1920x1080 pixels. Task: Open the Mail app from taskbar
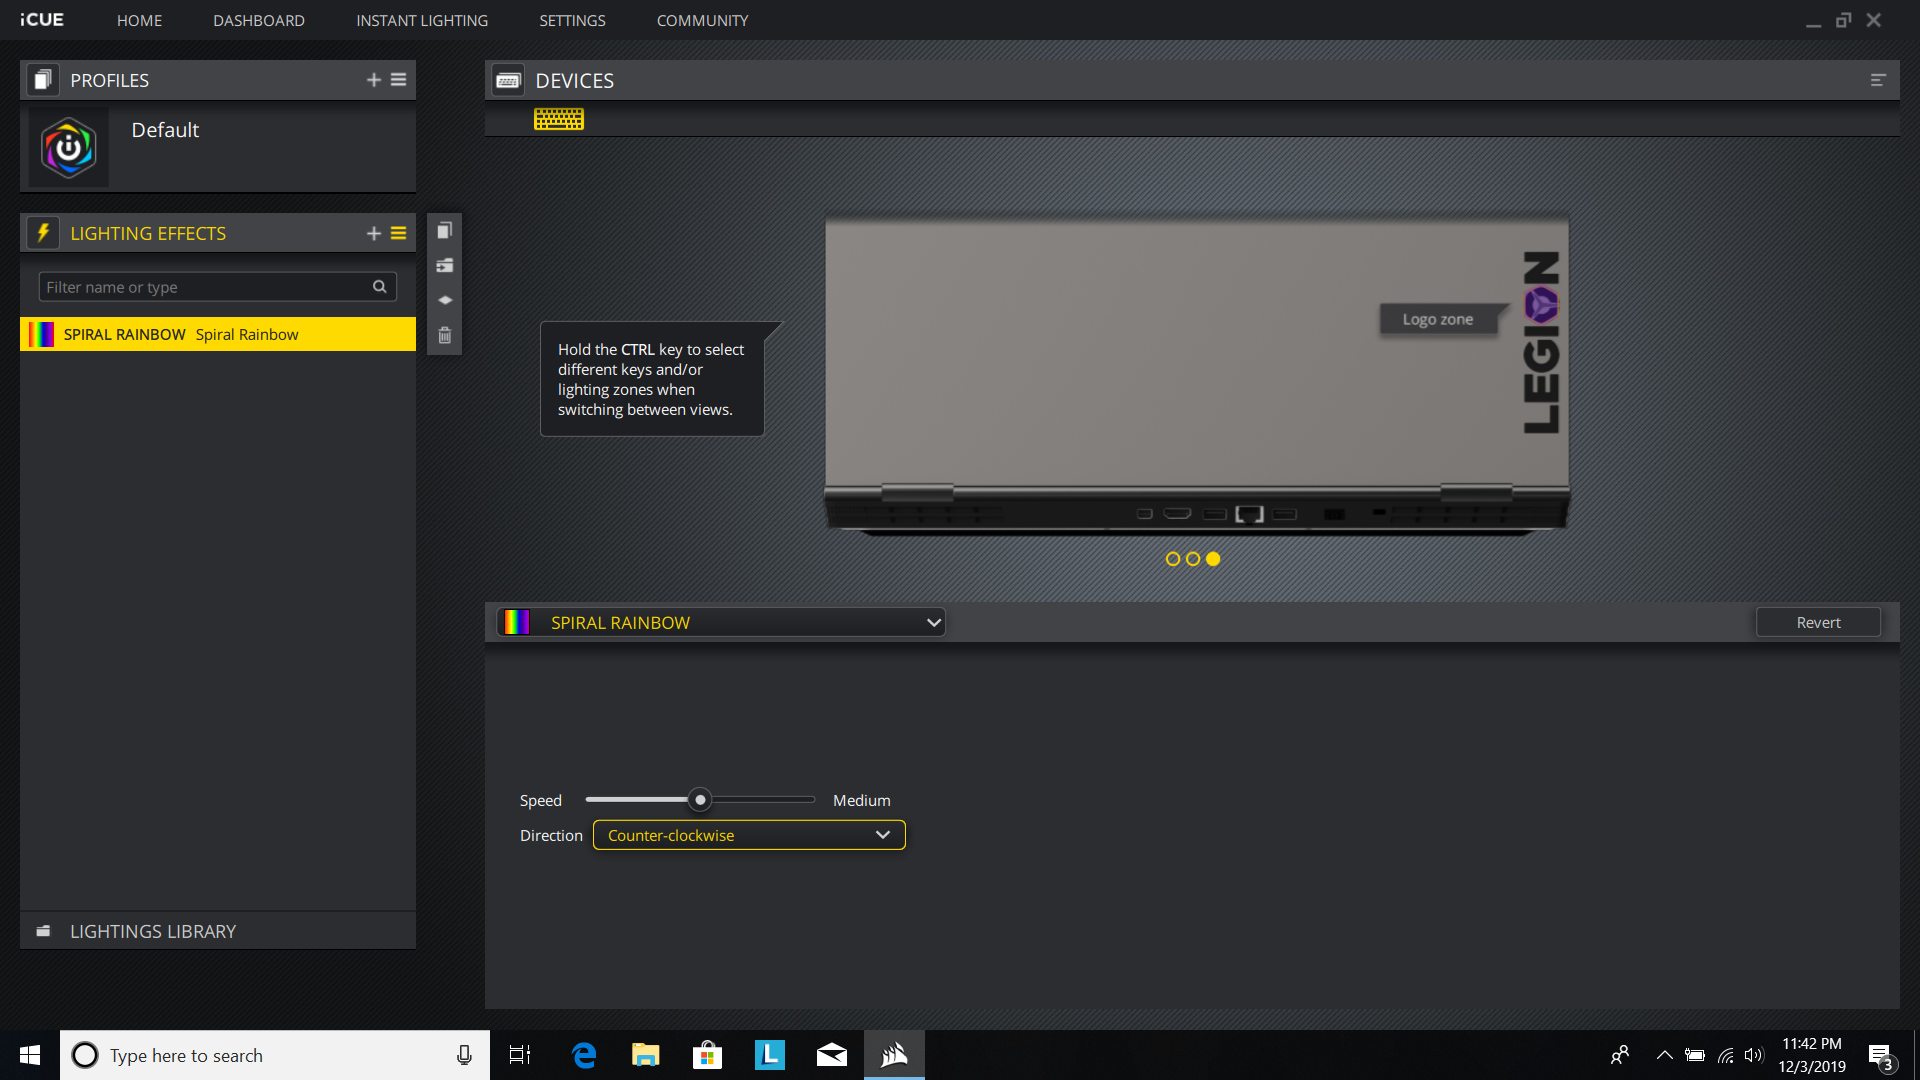(832, 1055)
